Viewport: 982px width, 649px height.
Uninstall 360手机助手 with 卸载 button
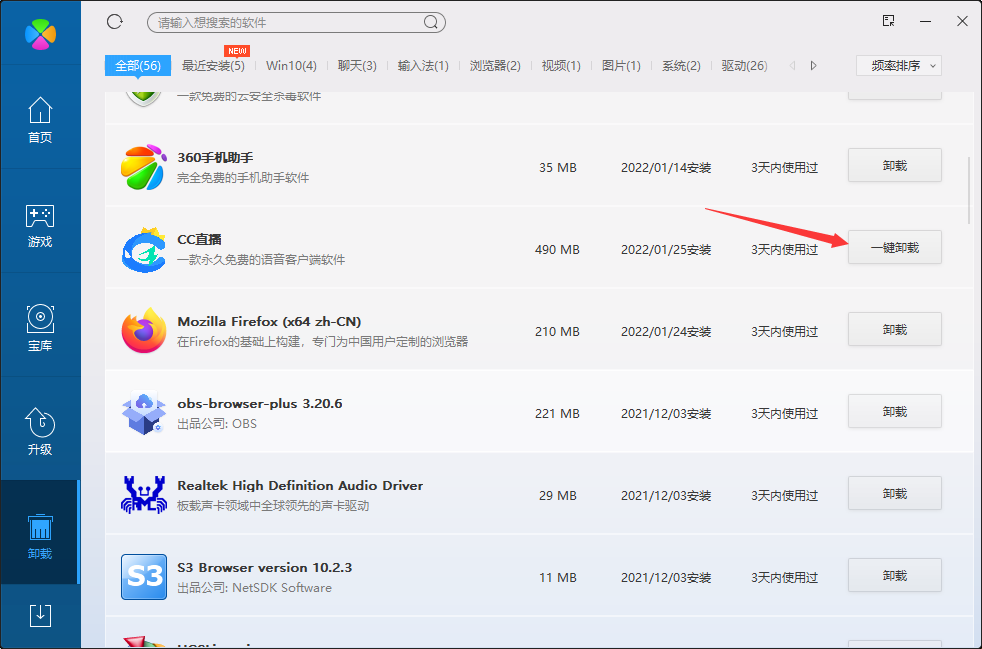click(x=895, y=165)
